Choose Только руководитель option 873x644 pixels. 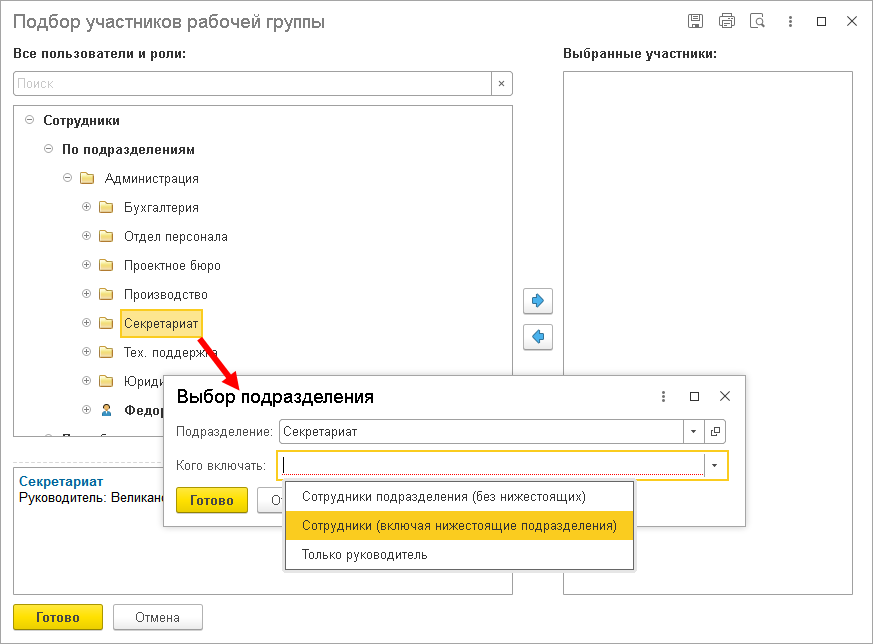365,554
